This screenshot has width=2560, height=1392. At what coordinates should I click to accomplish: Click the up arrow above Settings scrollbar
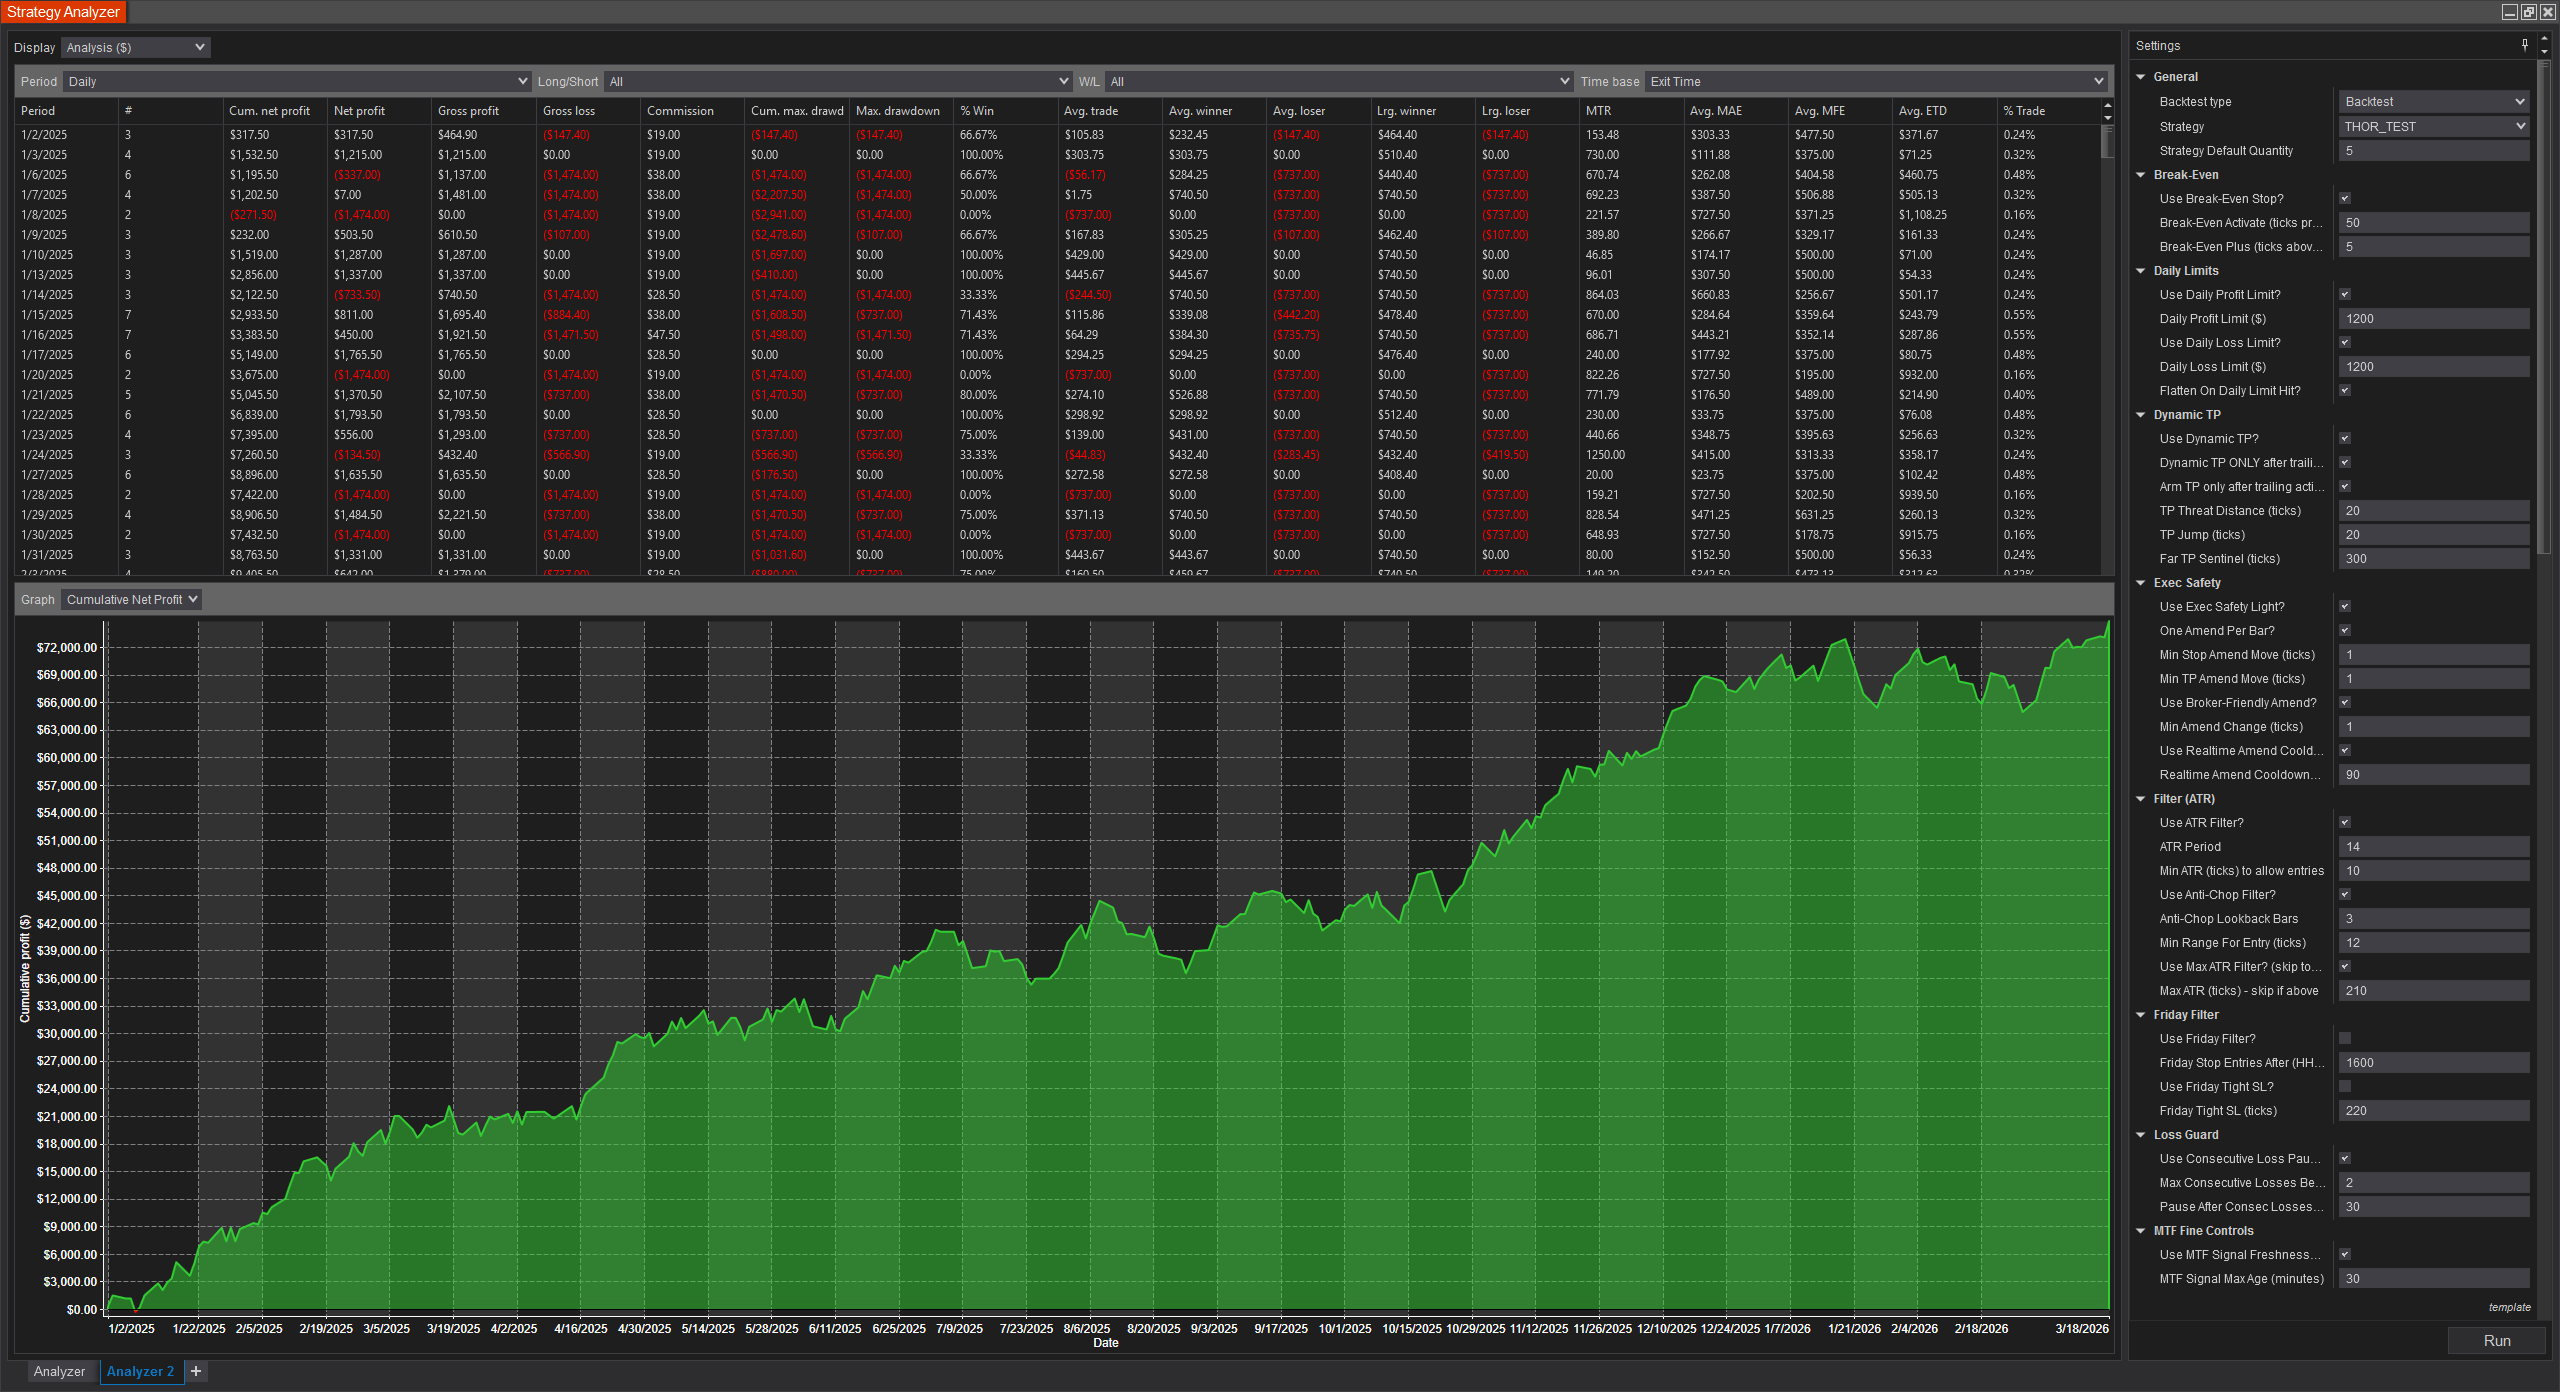[2544, 38]
